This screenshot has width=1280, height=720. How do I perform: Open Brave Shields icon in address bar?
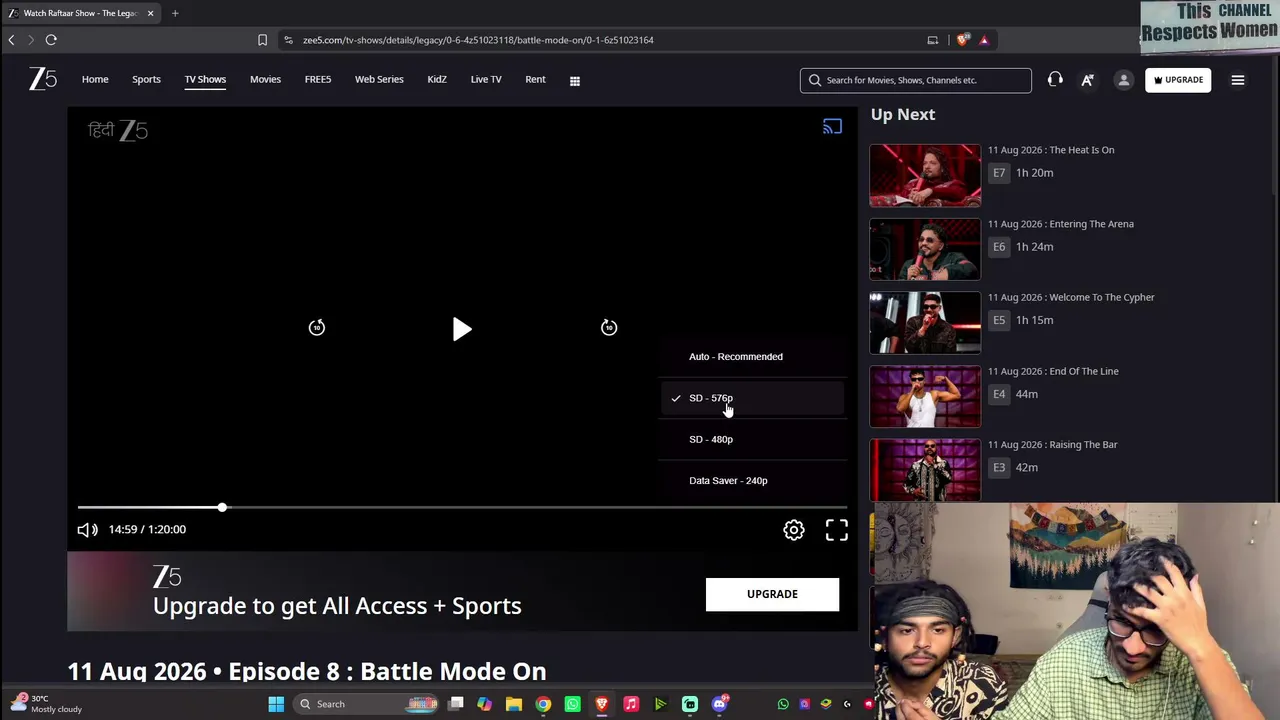coord(963,40)
